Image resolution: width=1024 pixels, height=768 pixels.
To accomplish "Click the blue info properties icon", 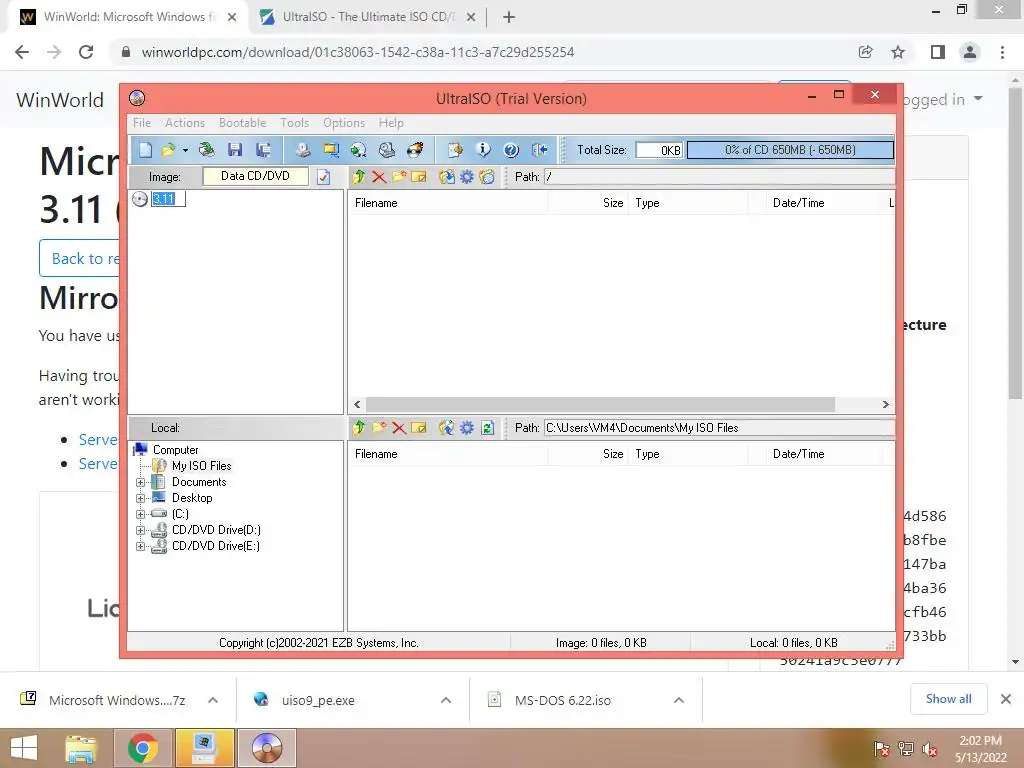I will pos(483,150).
